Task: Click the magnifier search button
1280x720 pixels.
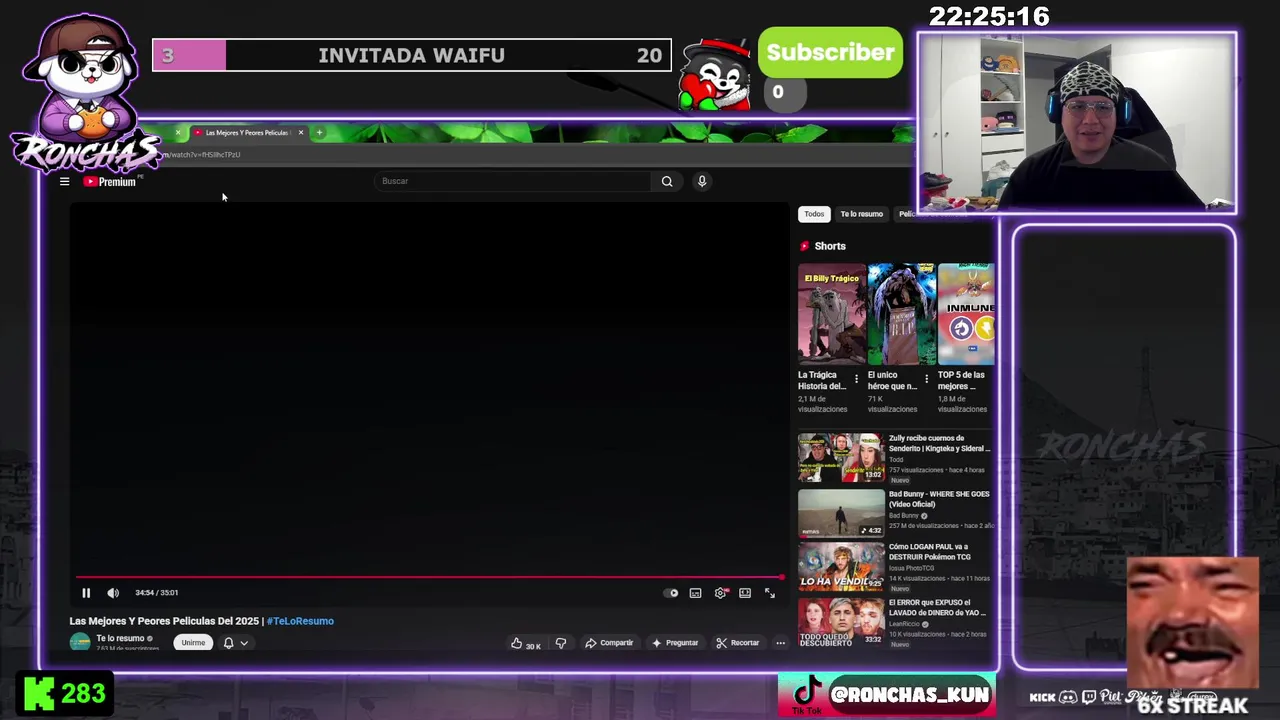Action: coord(667,181)
